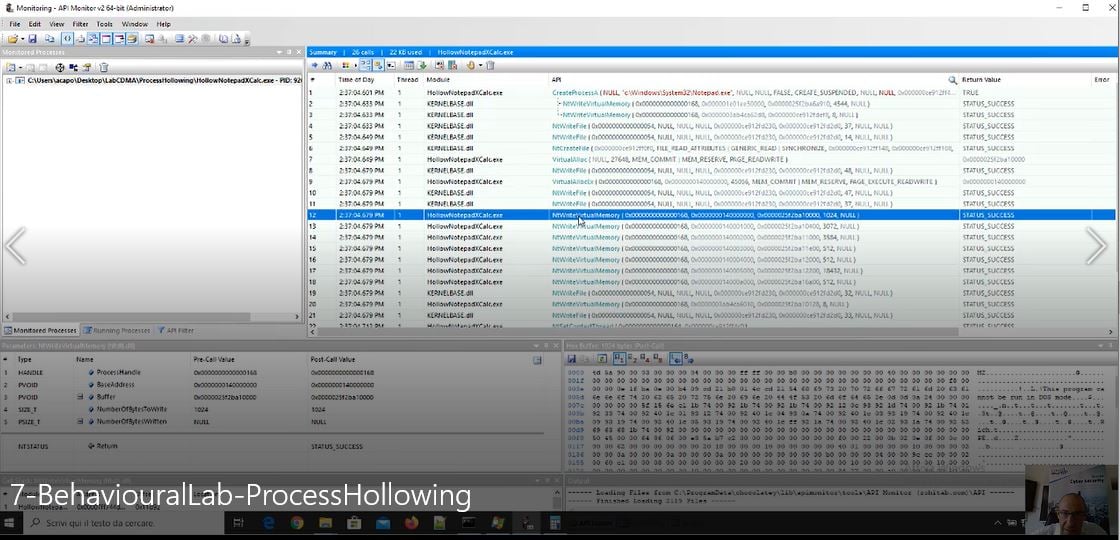
Task: Click the Save capture disk icon
Action: (32, 39)
